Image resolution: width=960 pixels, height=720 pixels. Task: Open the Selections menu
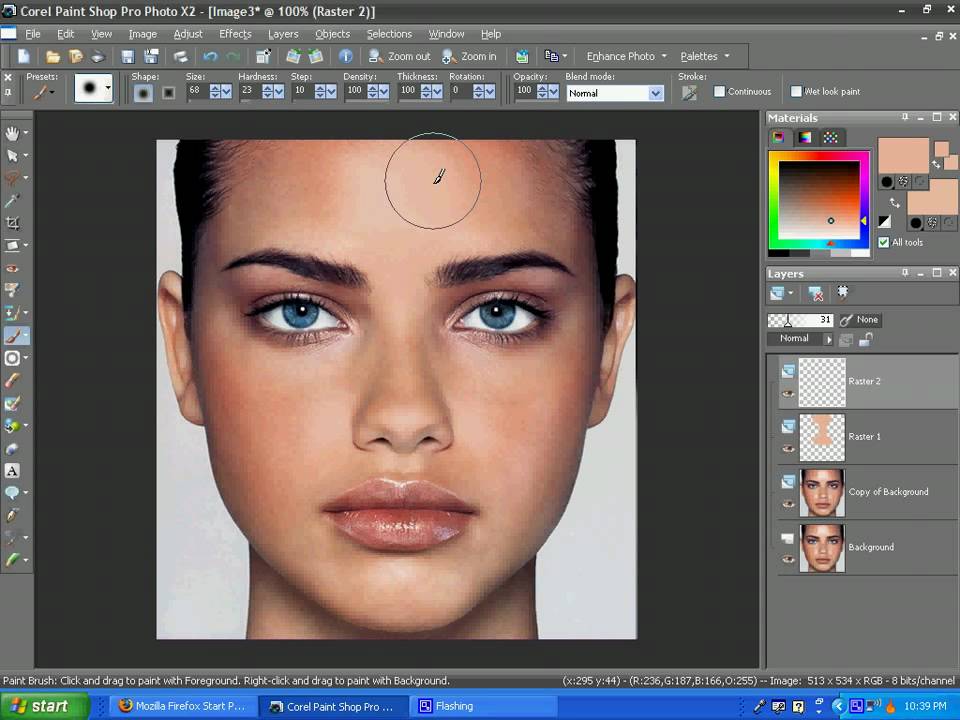(389, 34)
